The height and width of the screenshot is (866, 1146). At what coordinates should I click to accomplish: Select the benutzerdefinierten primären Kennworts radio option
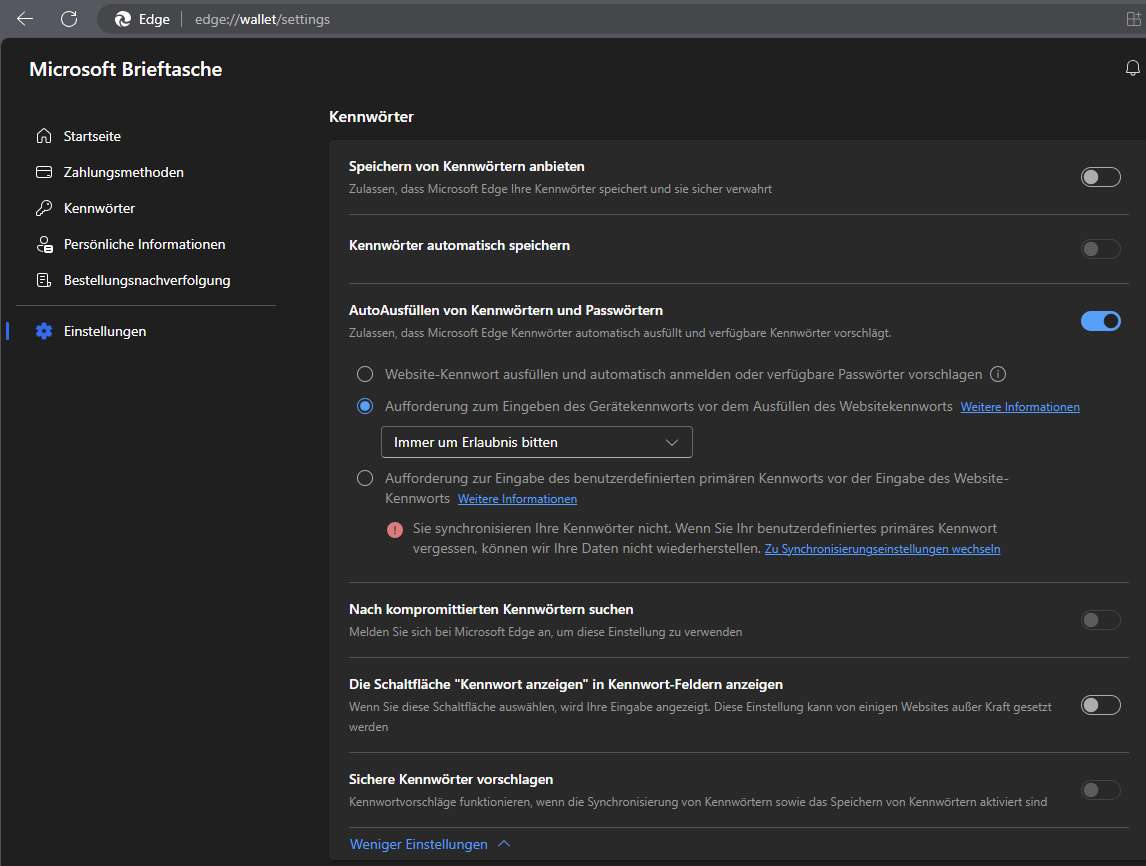coord(365,478)
